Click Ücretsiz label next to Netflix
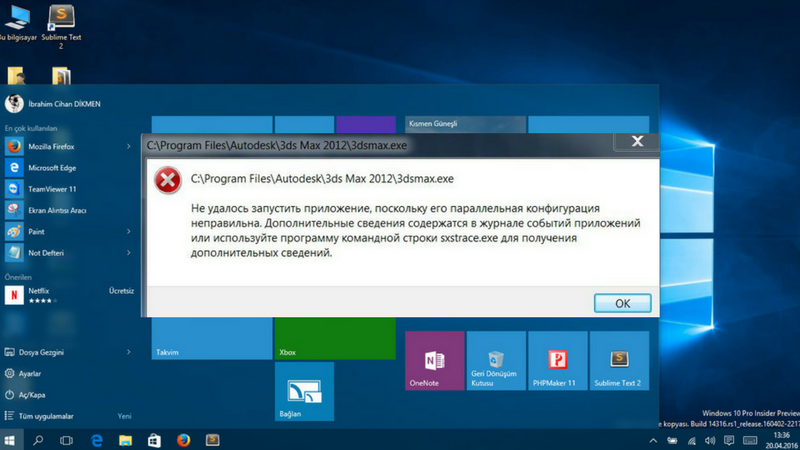The image size is (800, 450). click(x=121, y=291)
